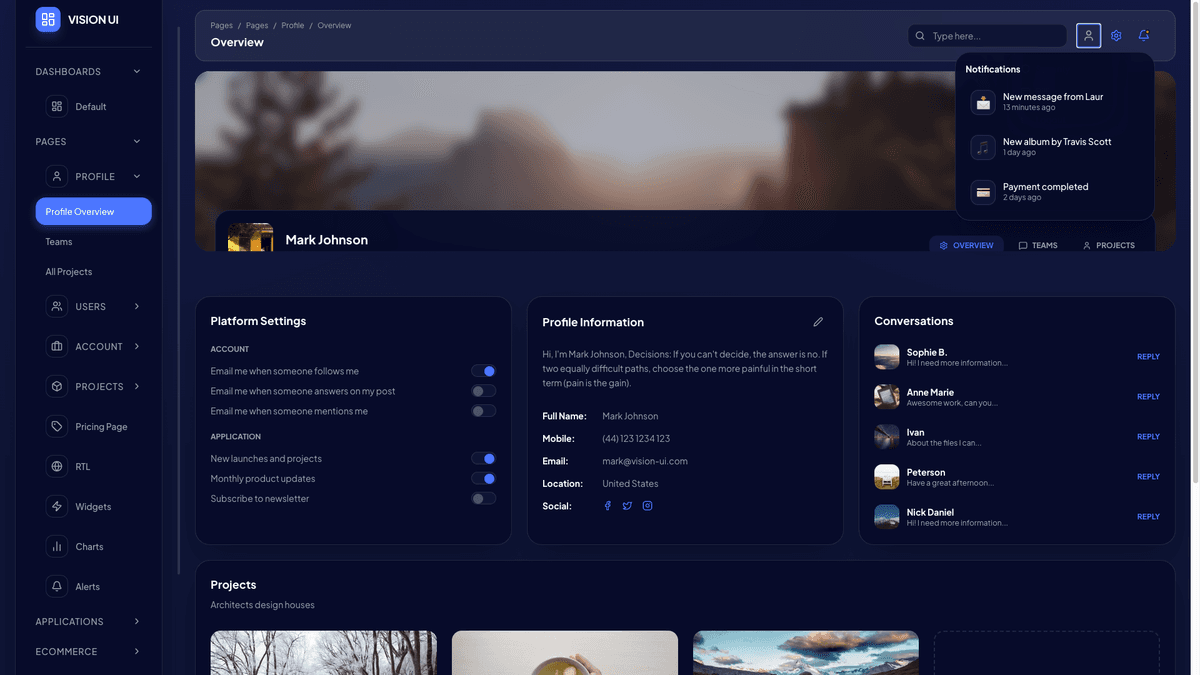Image resolution: width=1200 pixels, height=675 pixels.
Task: Click REPLY next to Sophie B.'s conversation
Action: [1147, 357]
